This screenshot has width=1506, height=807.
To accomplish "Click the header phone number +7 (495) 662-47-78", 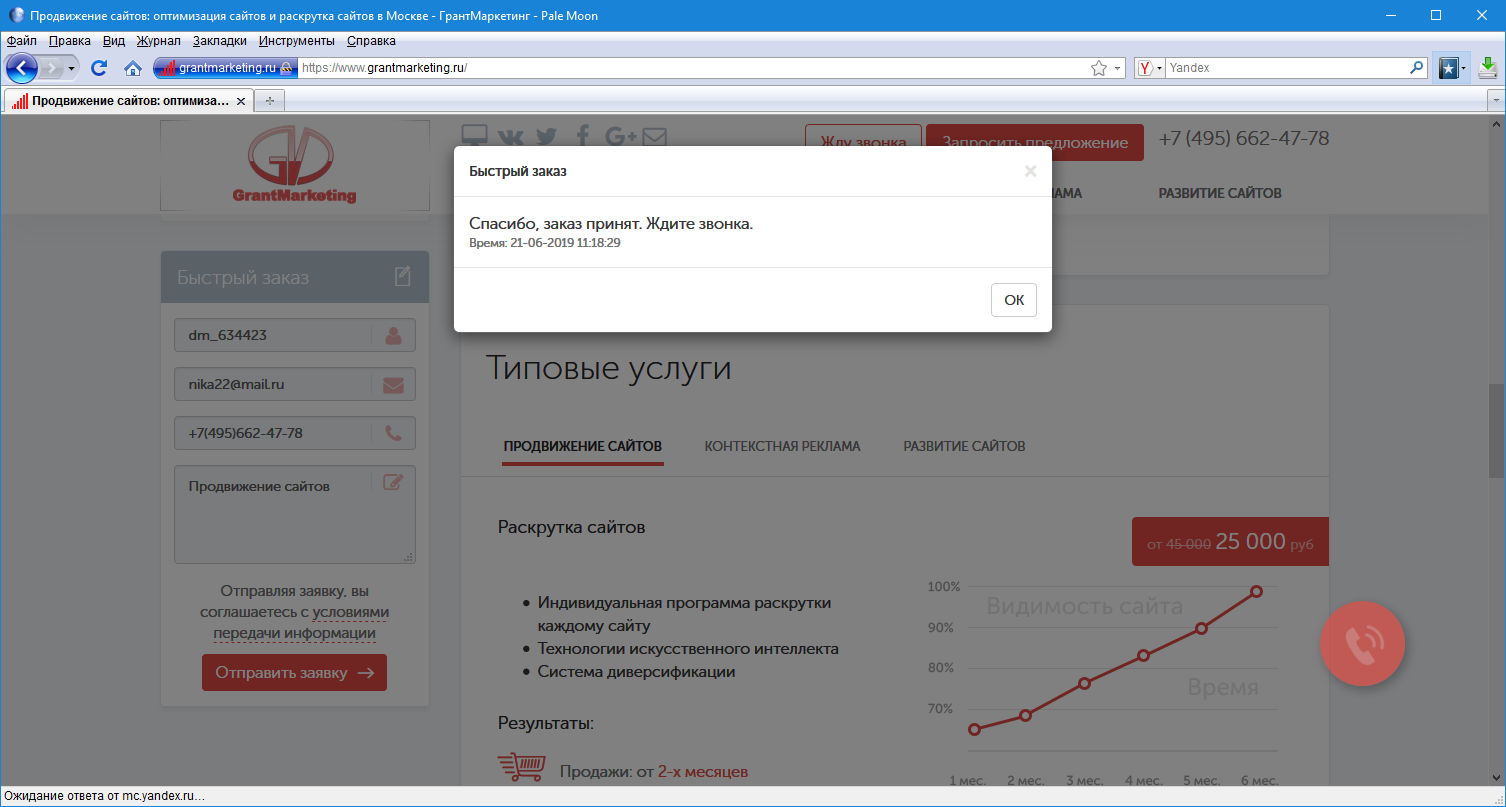I will click(1244, 139).
